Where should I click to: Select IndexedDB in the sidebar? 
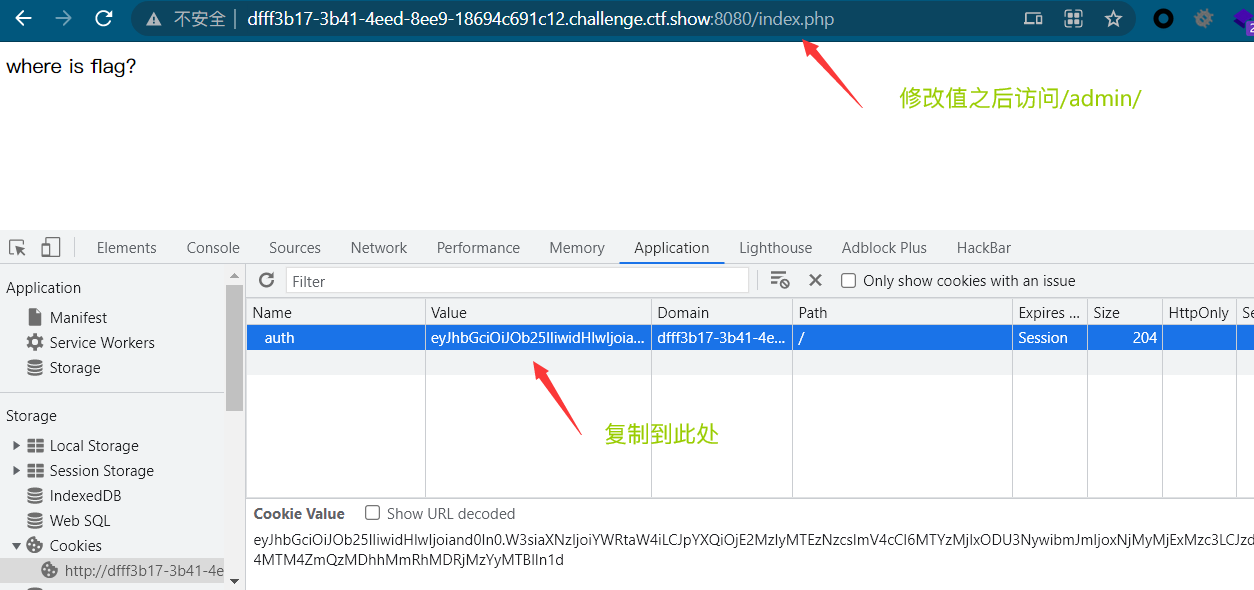point(85,495)
